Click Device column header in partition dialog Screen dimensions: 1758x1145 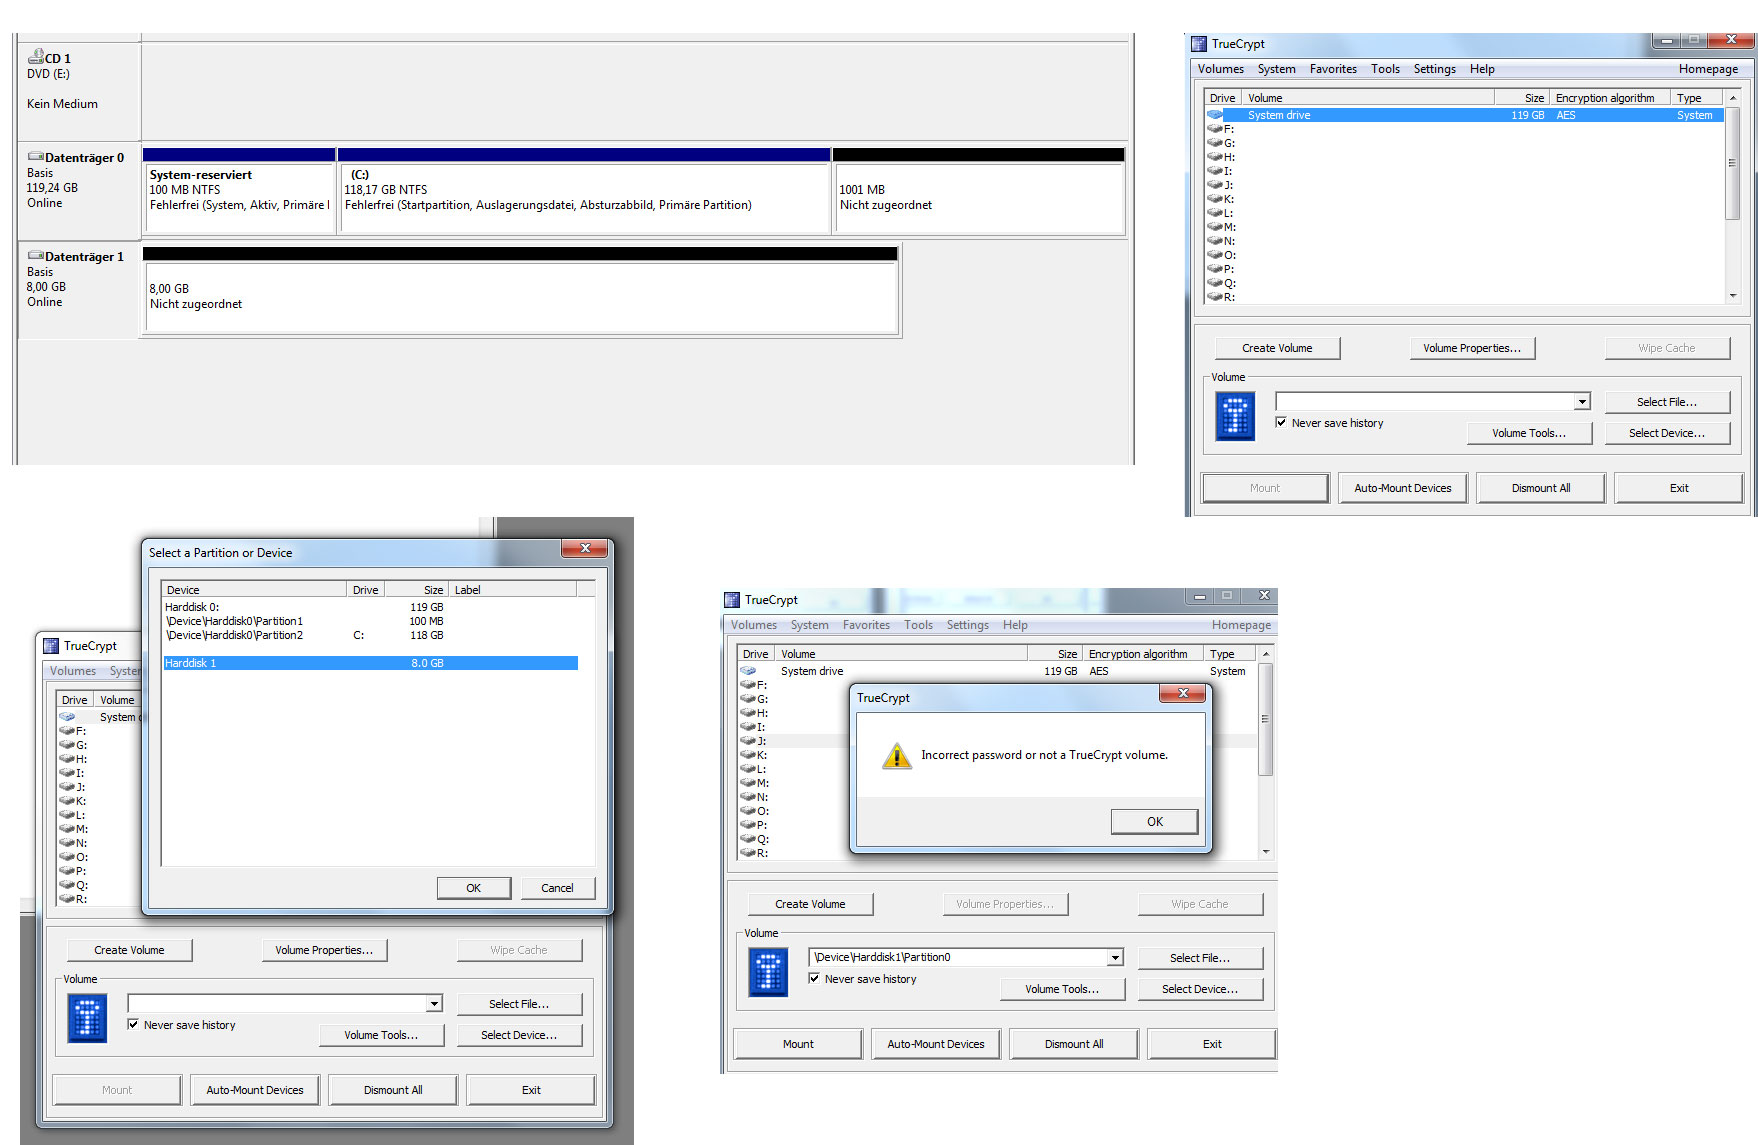[x=254, y=590]
